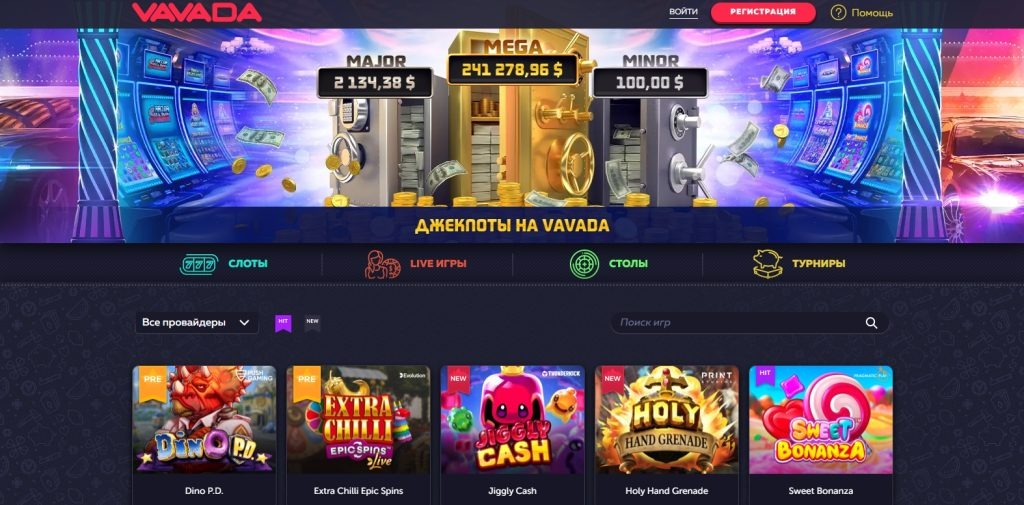
Task: Click the Live games dealer icon
Action: (383, 265)
